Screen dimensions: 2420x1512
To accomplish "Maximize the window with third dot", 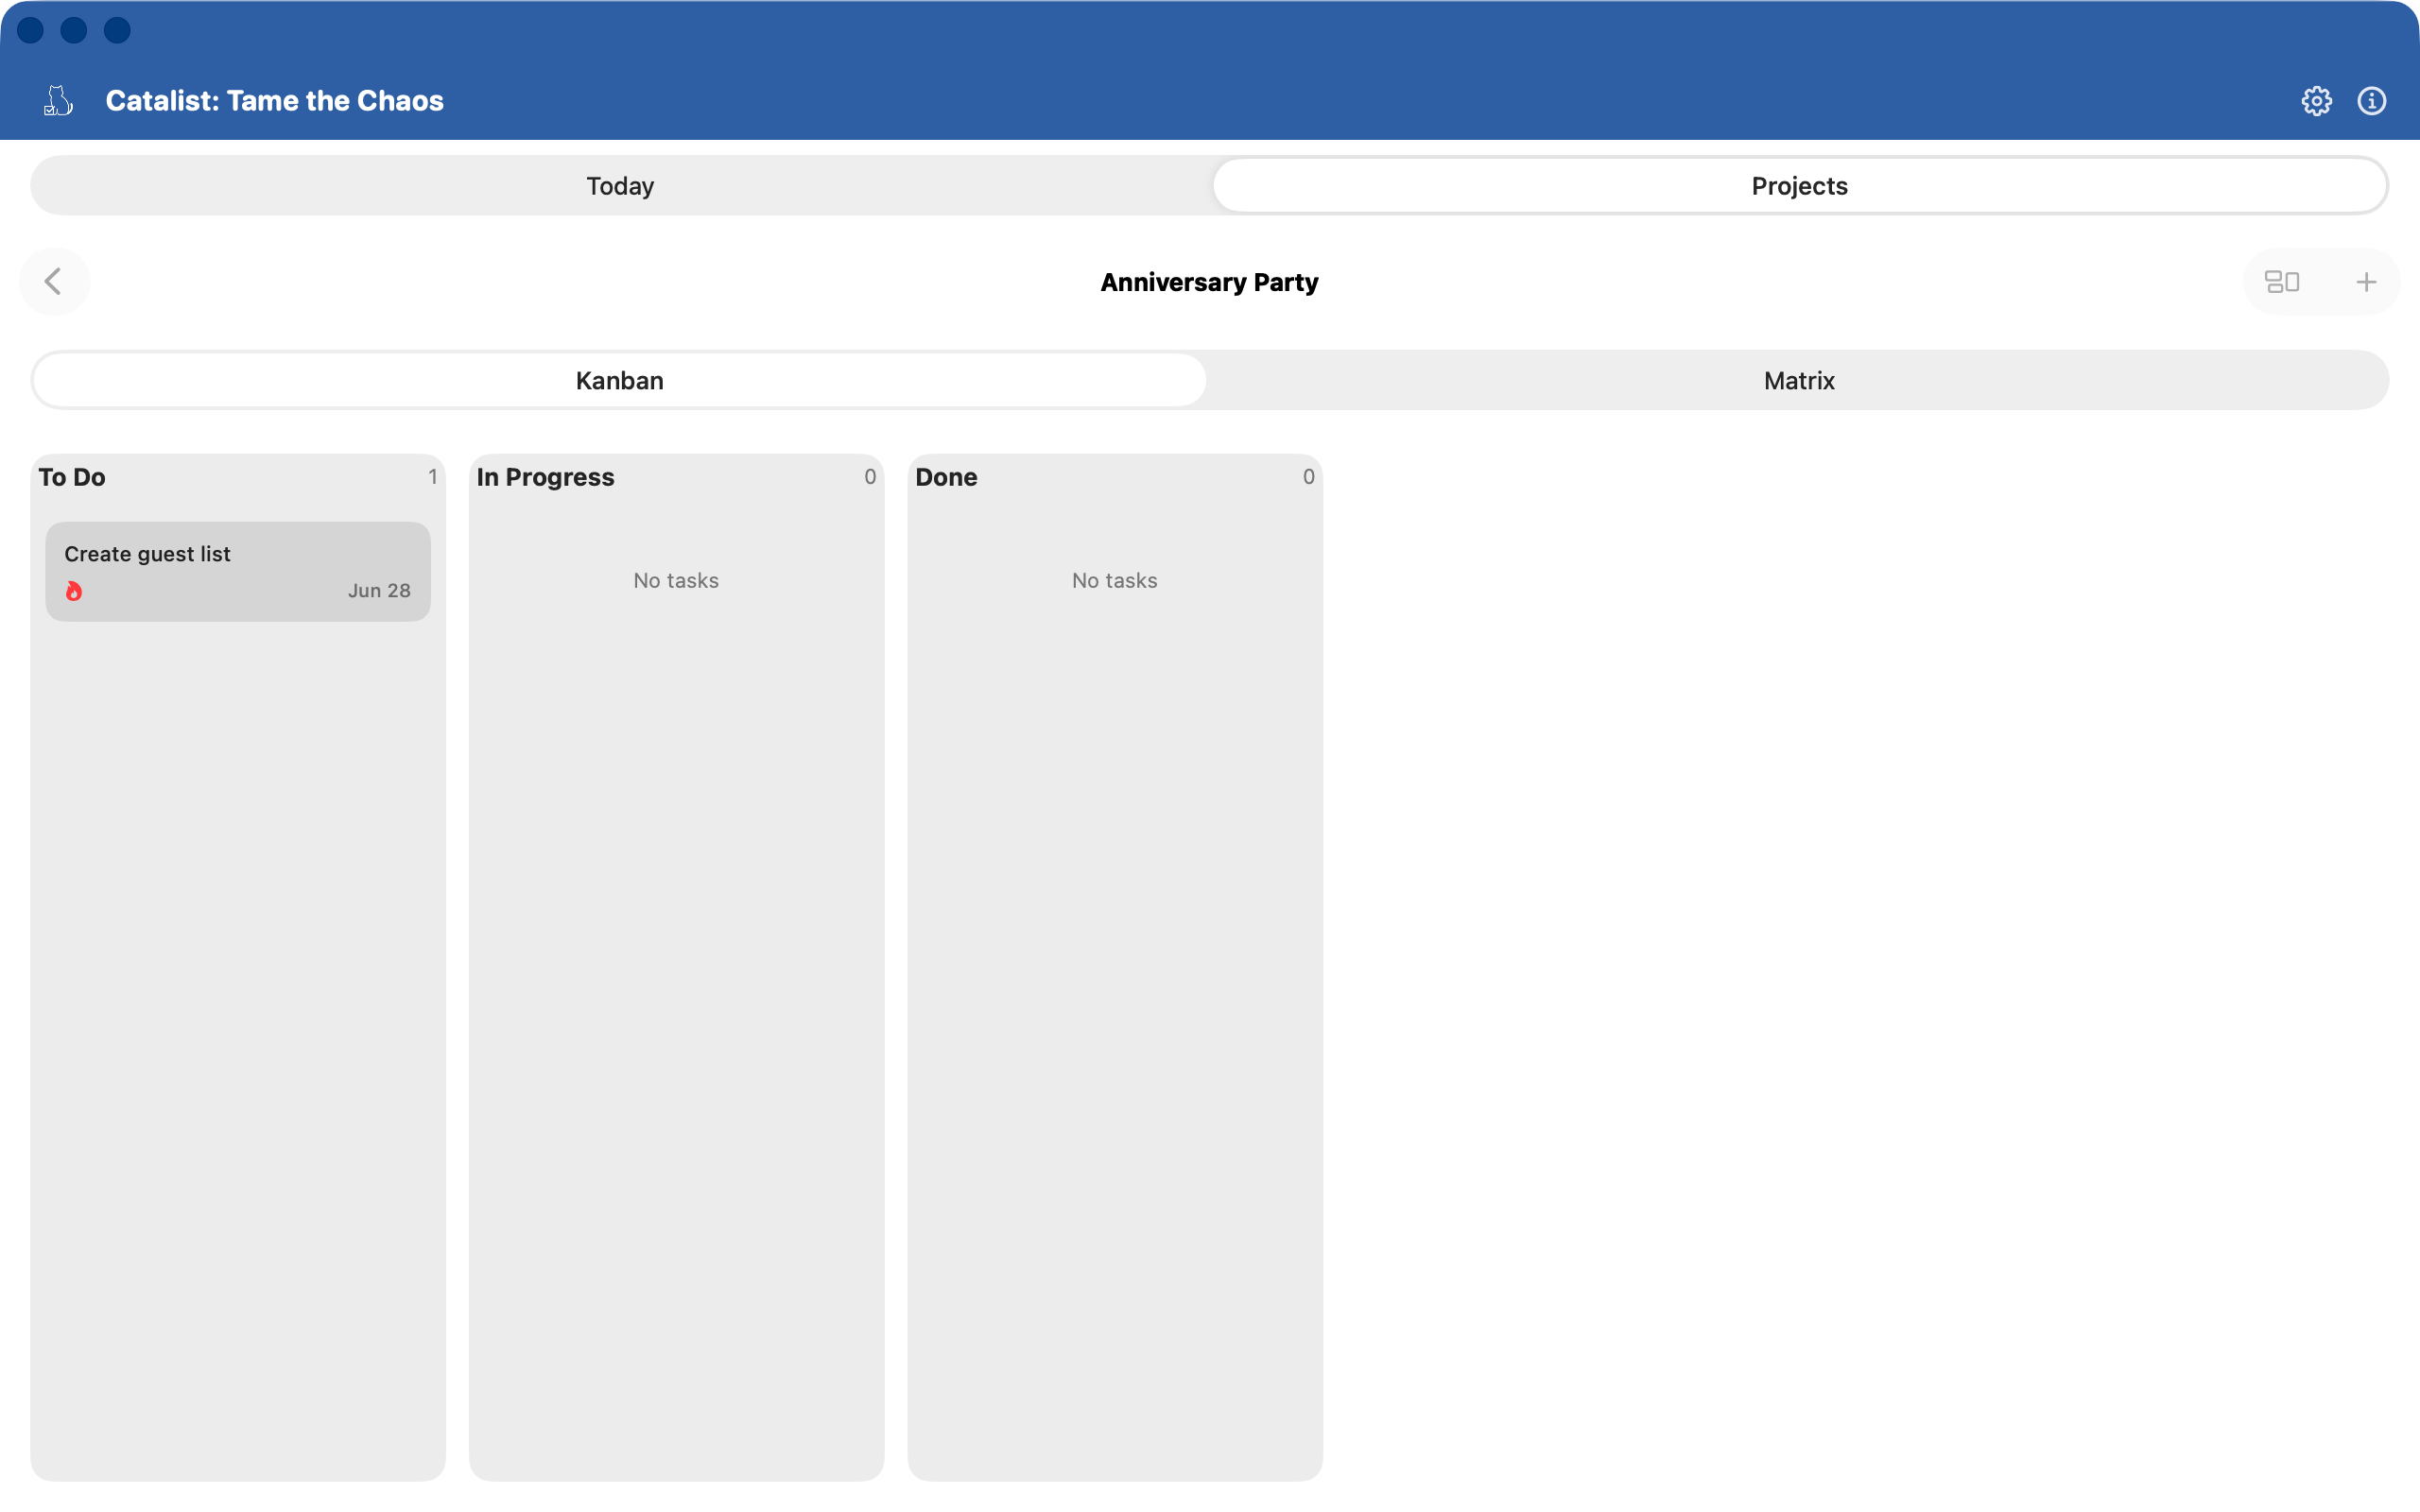I will pos(117,30).
